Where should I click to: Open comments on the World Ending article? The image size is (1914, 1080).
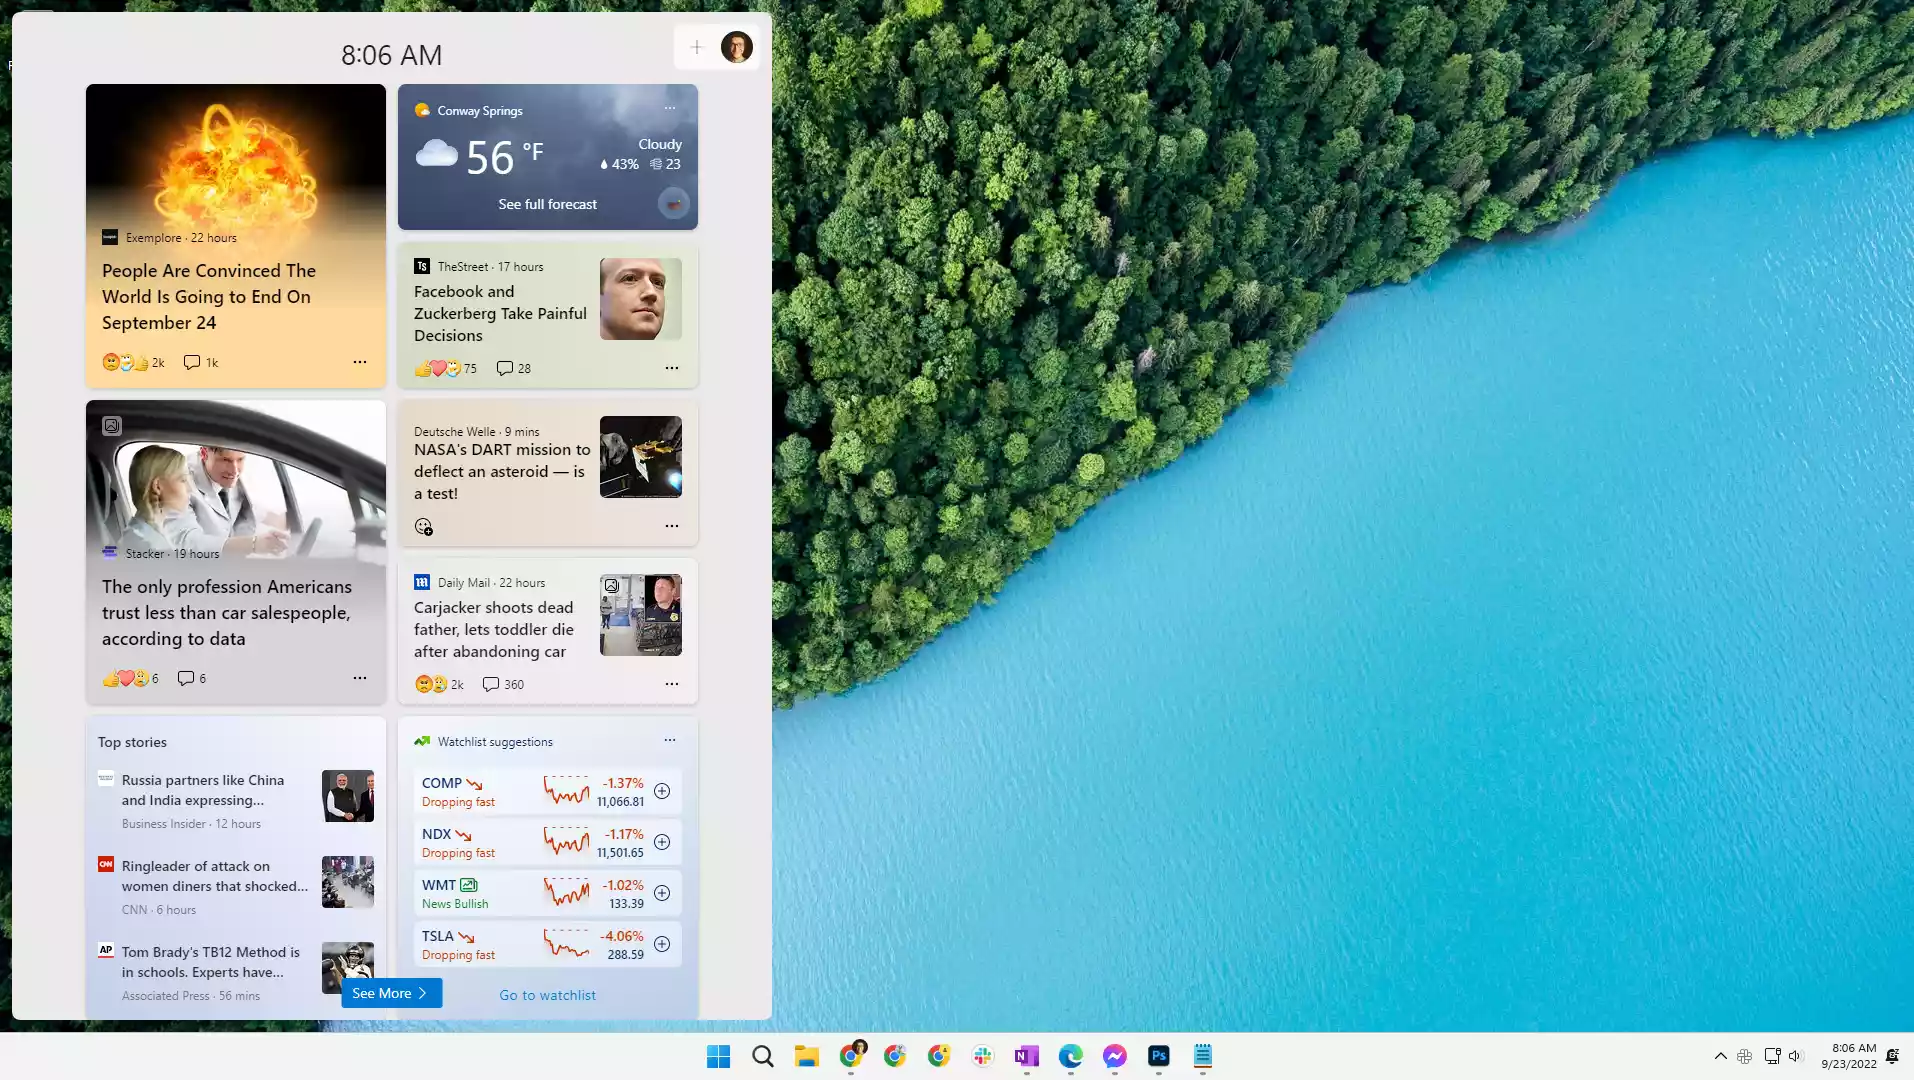coord(200,362)
